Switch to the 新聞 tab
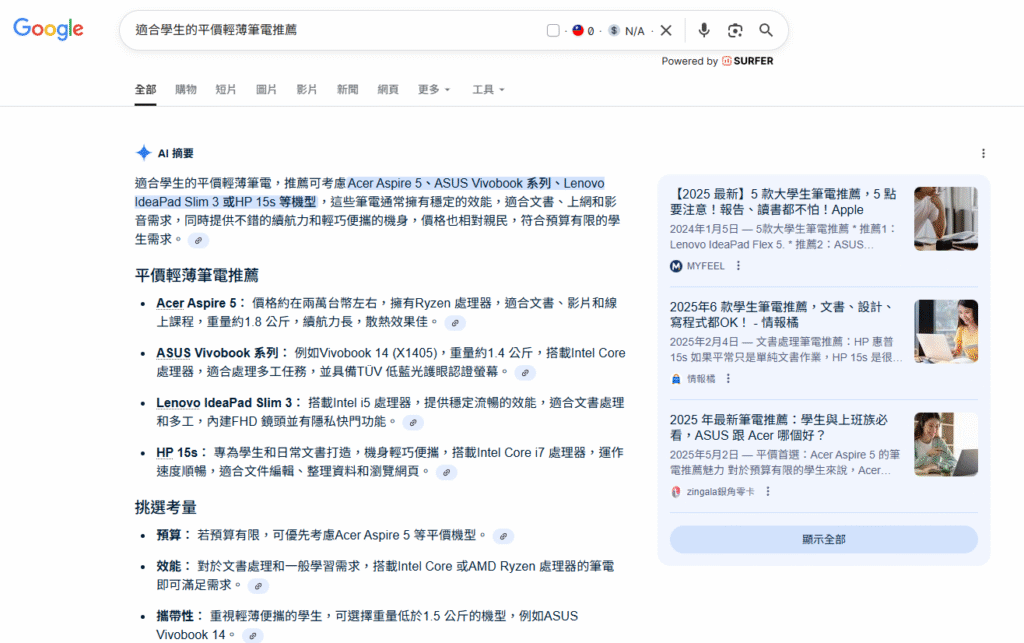This screenshot has width=1024, height=643. [x=347, y=89]
